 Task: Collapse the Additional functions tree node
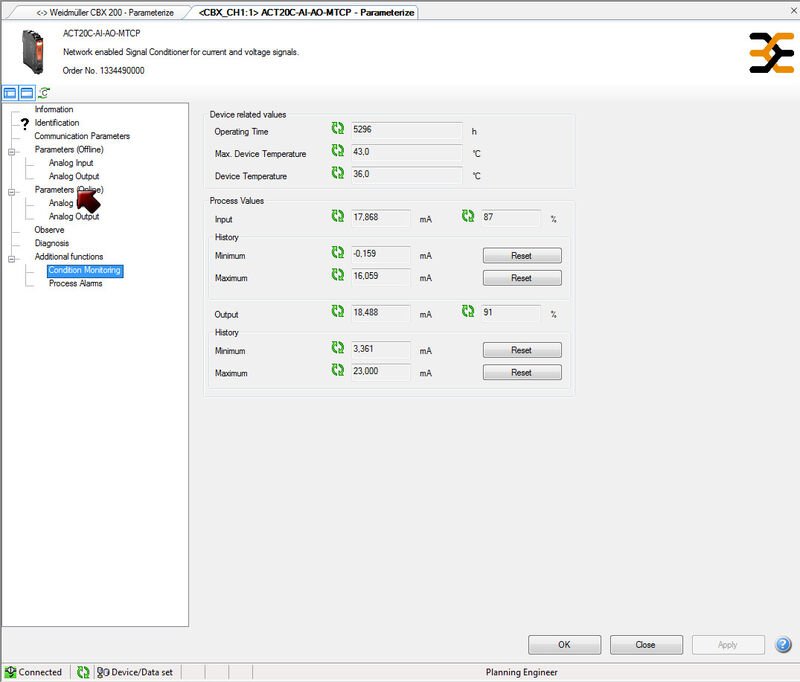tap(11, 259)
